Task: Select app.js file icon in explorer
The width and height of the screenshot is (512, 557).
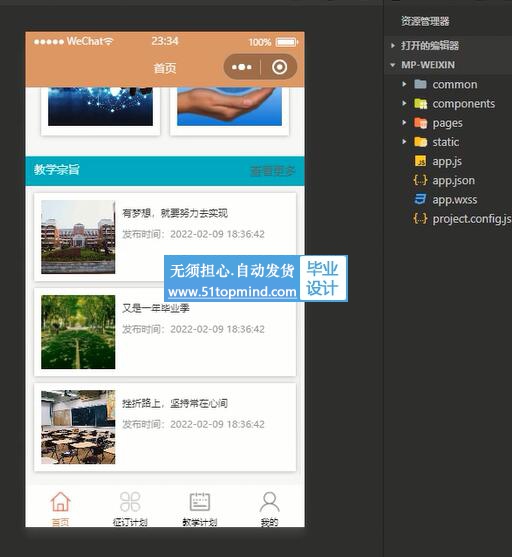Action: (x=420, y=161)
